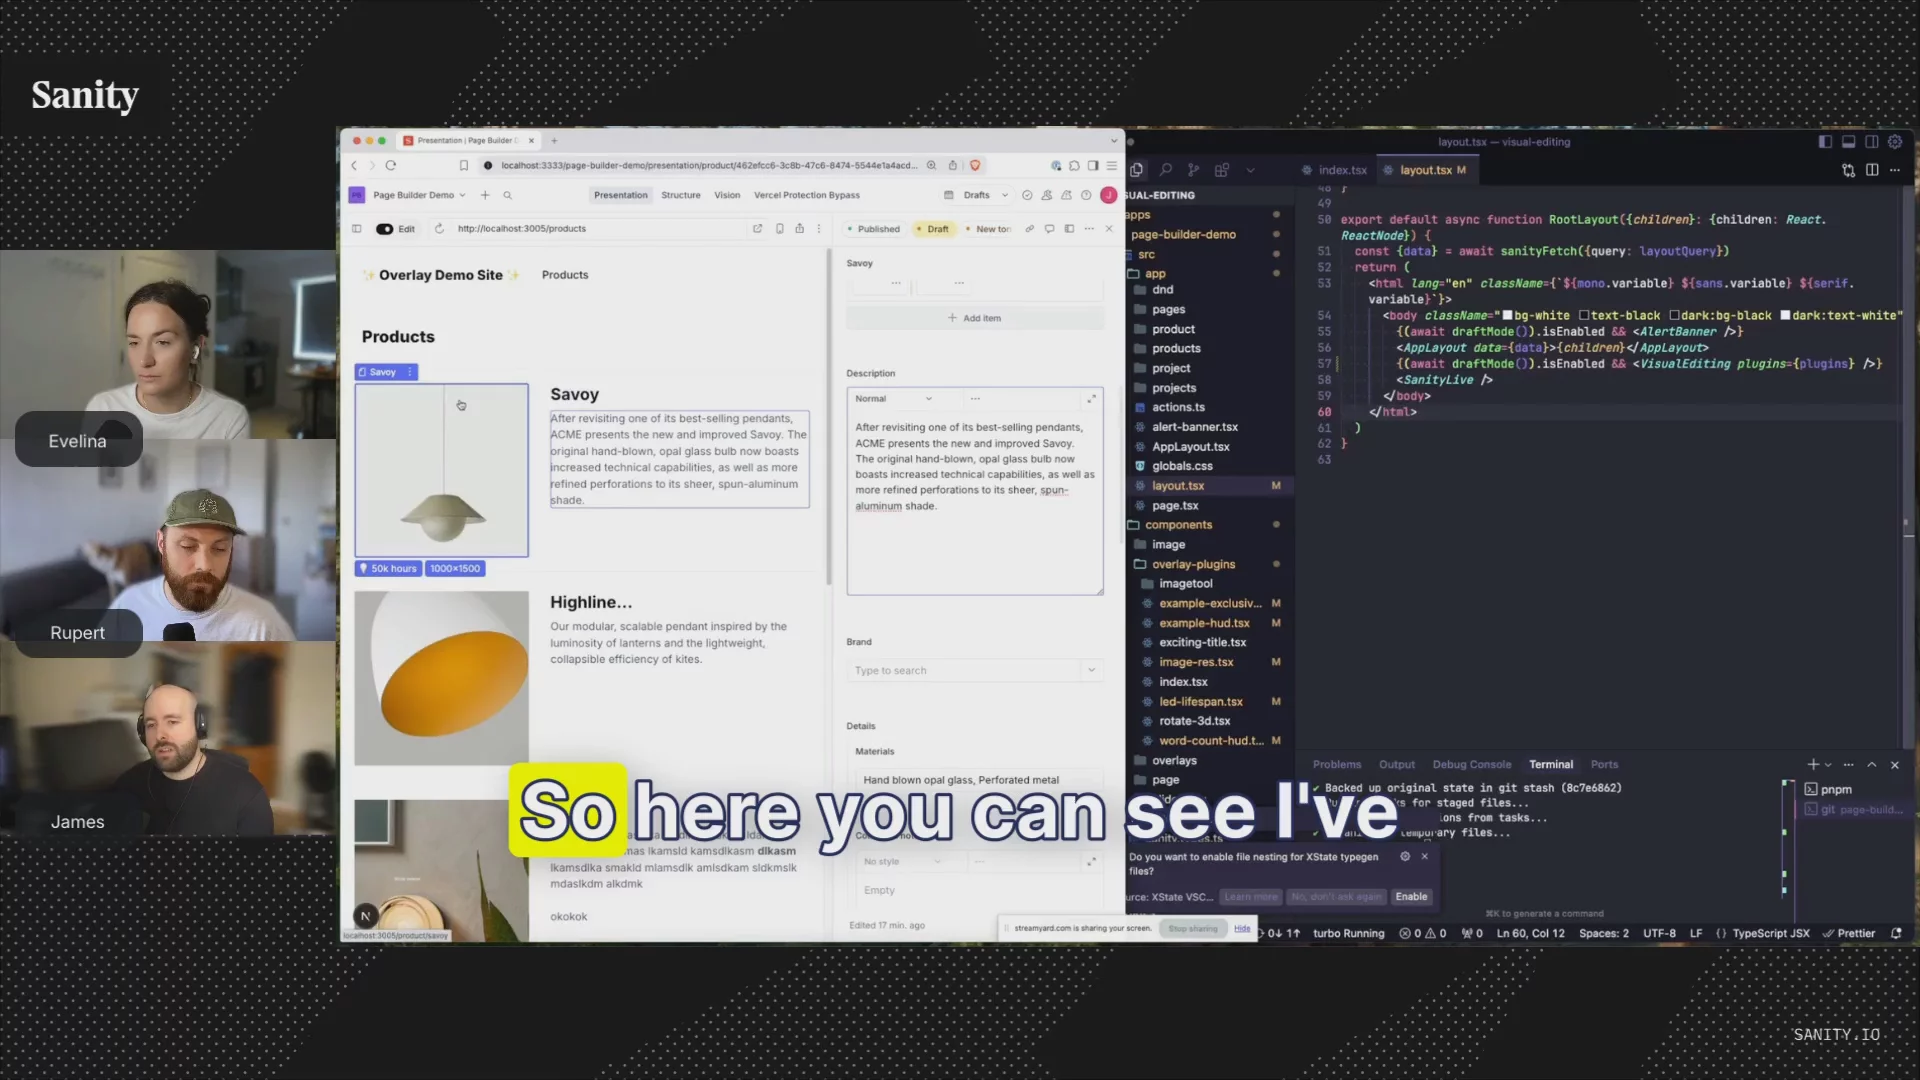Switch to the Vision tab

click(727, 195)
